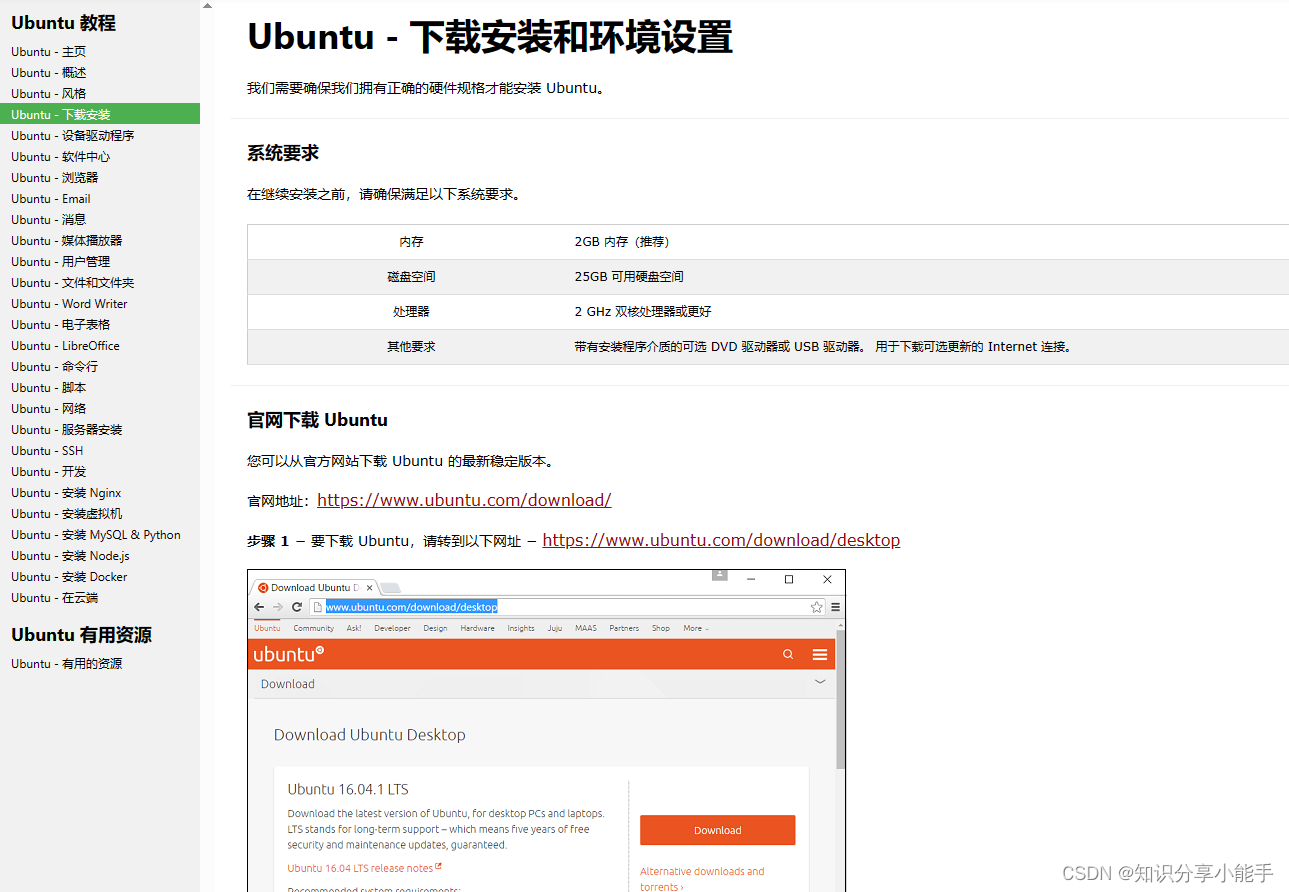Open the Ubuntu - 网络 sidebar link
The height and width of the screenshot is (892, 1289).
(x=49, y=408)
